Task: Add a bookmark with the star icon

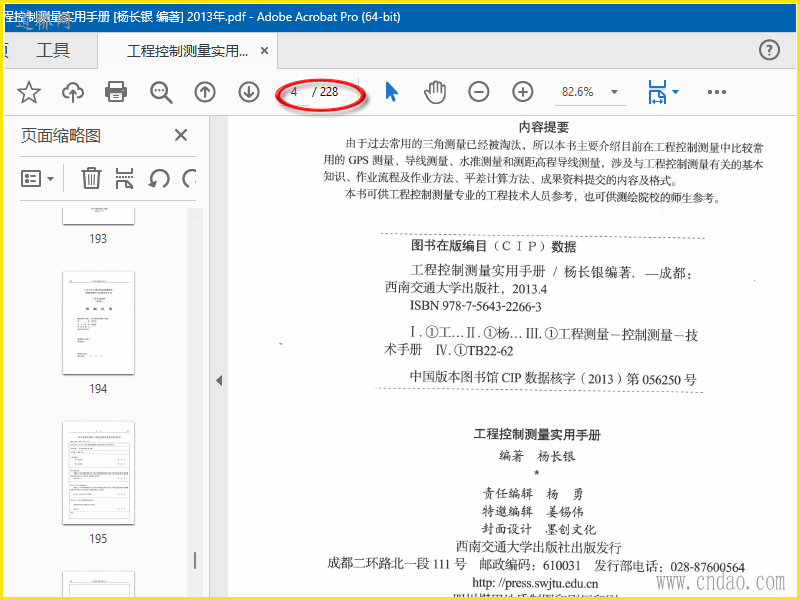Action: [x=29, y=92]
